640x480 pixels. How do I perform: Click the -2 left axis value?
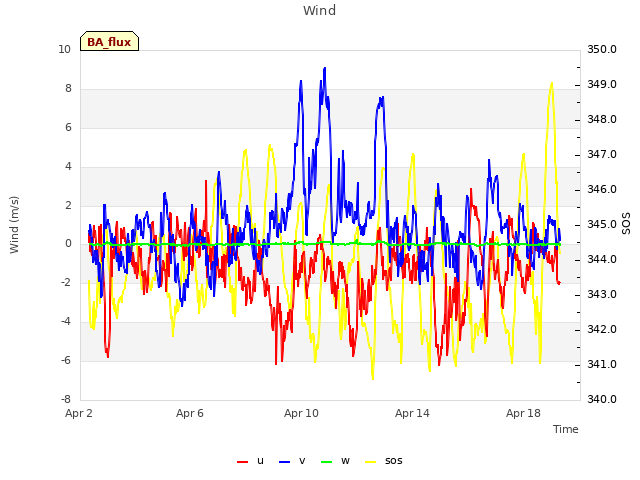click(x=66, y=282)
